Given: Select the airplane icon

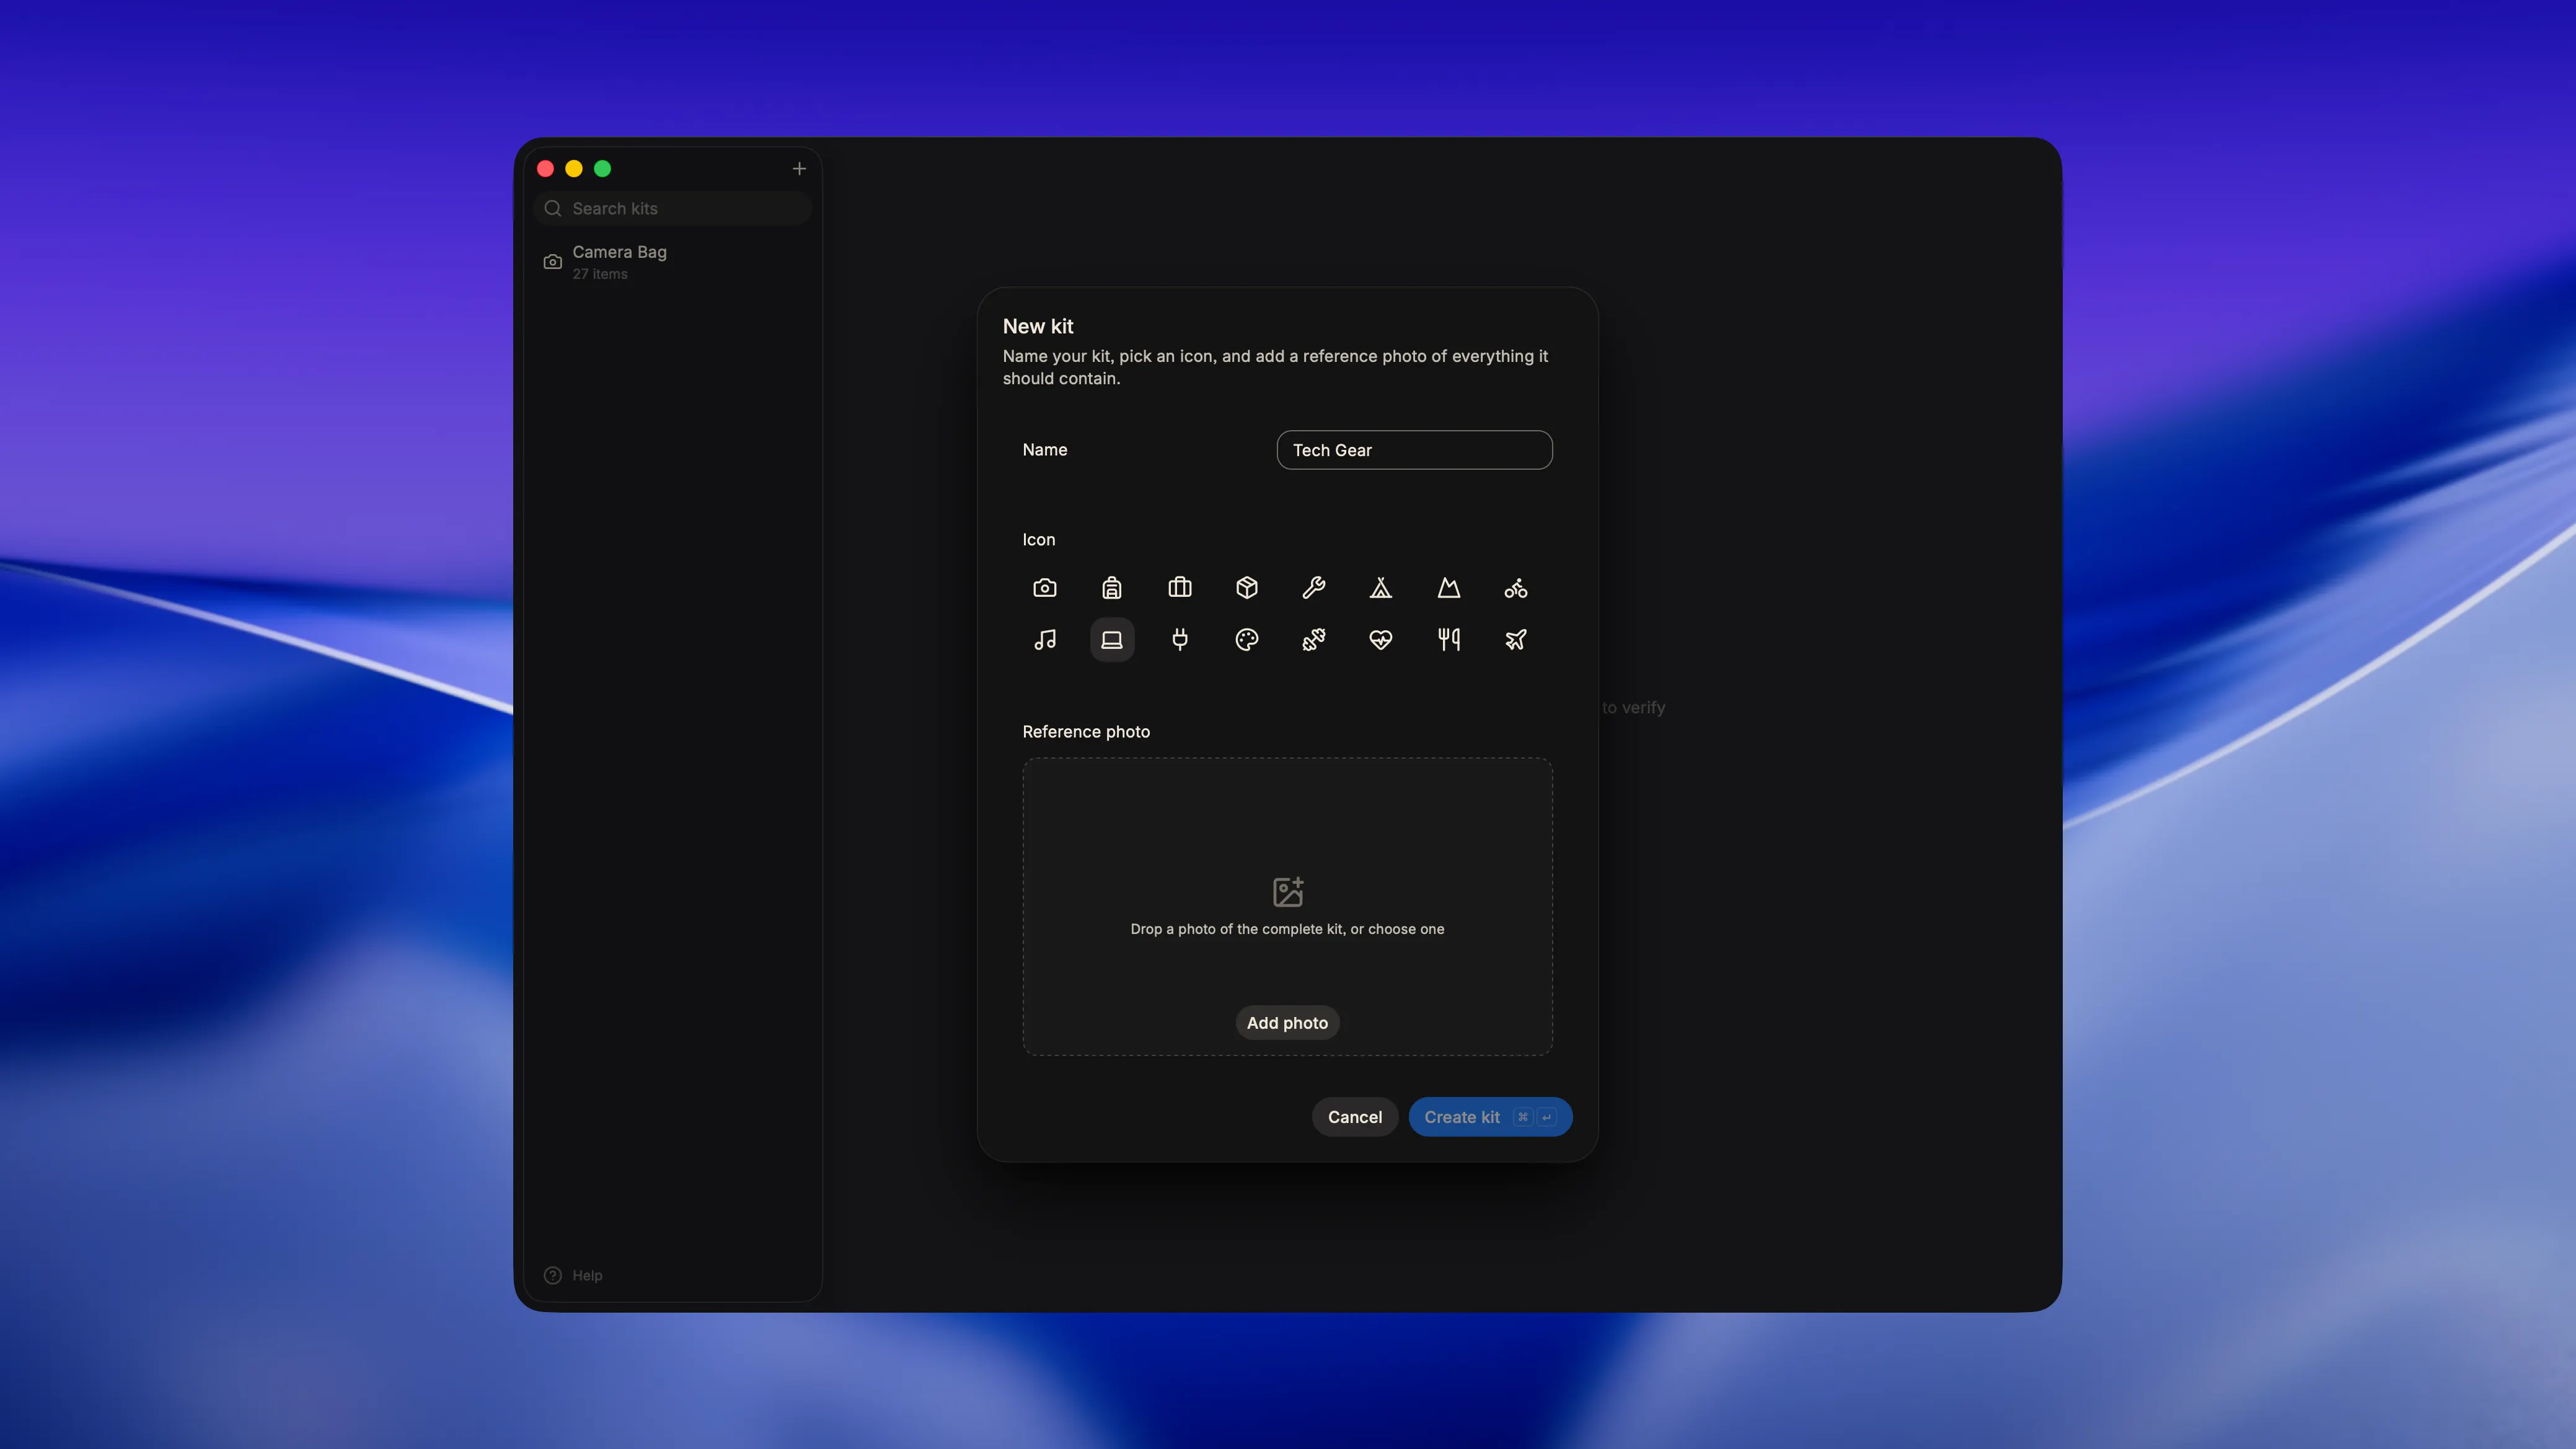Looking at the screenshot, I should [x=1515, y=639].
